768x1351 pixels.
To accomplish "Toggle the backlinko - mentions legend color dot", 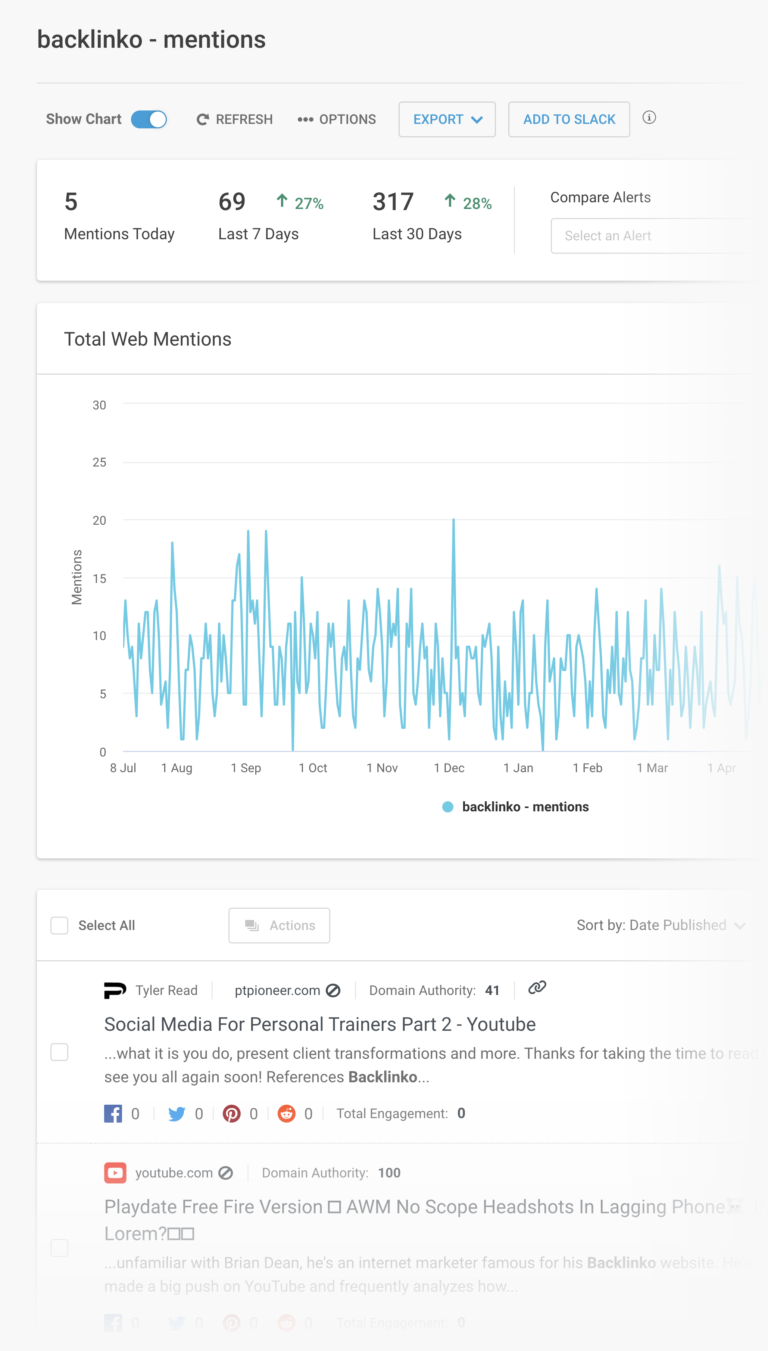I will coord(448,807).
